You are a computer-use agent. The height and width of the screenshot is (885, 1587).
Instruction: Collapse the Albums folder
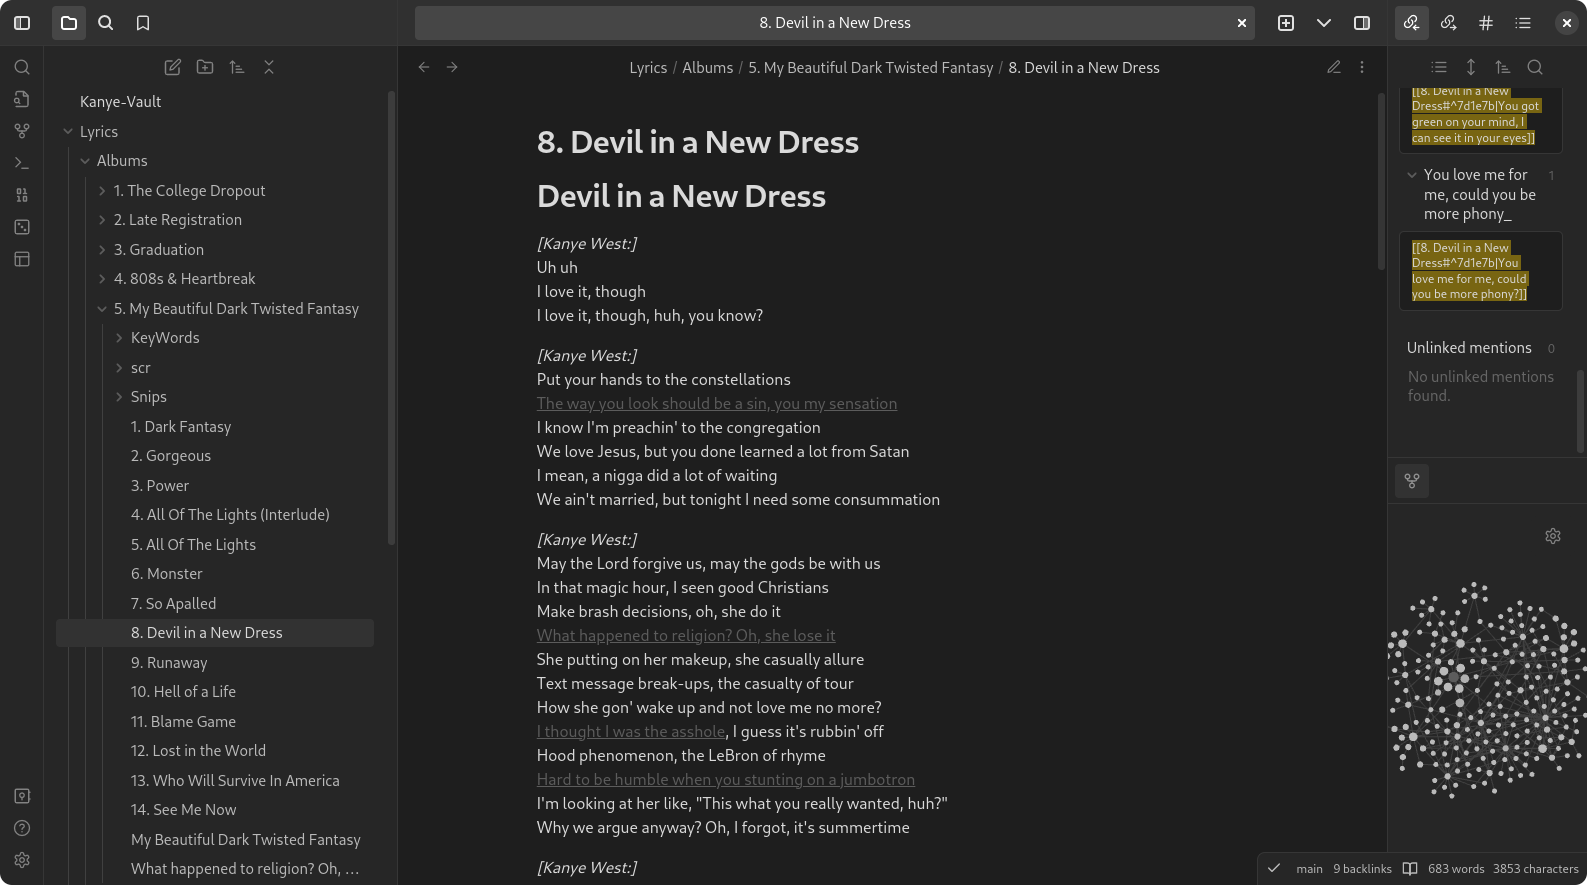(x=85, y=161)
